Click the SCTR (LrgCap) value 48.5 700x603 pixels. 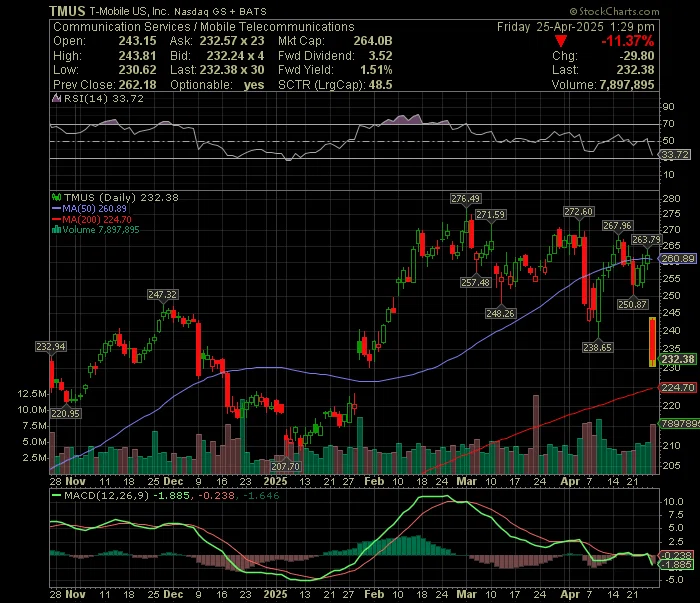[380, 85]
